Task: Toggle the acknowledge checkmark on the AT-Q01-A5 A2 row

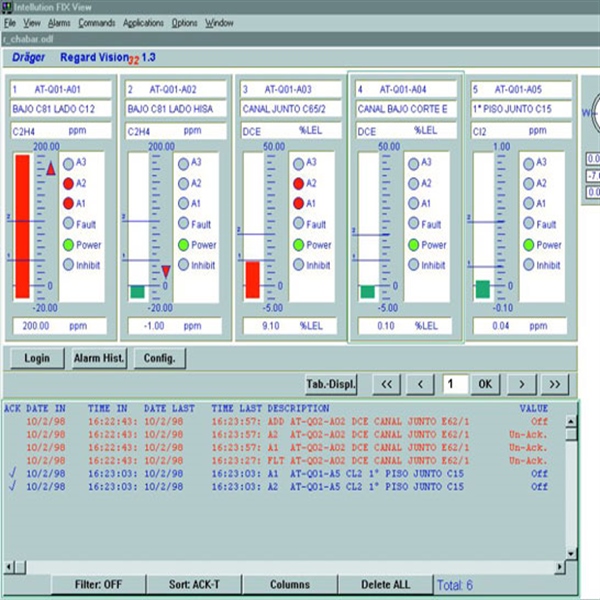Action: tap(12, 487)
